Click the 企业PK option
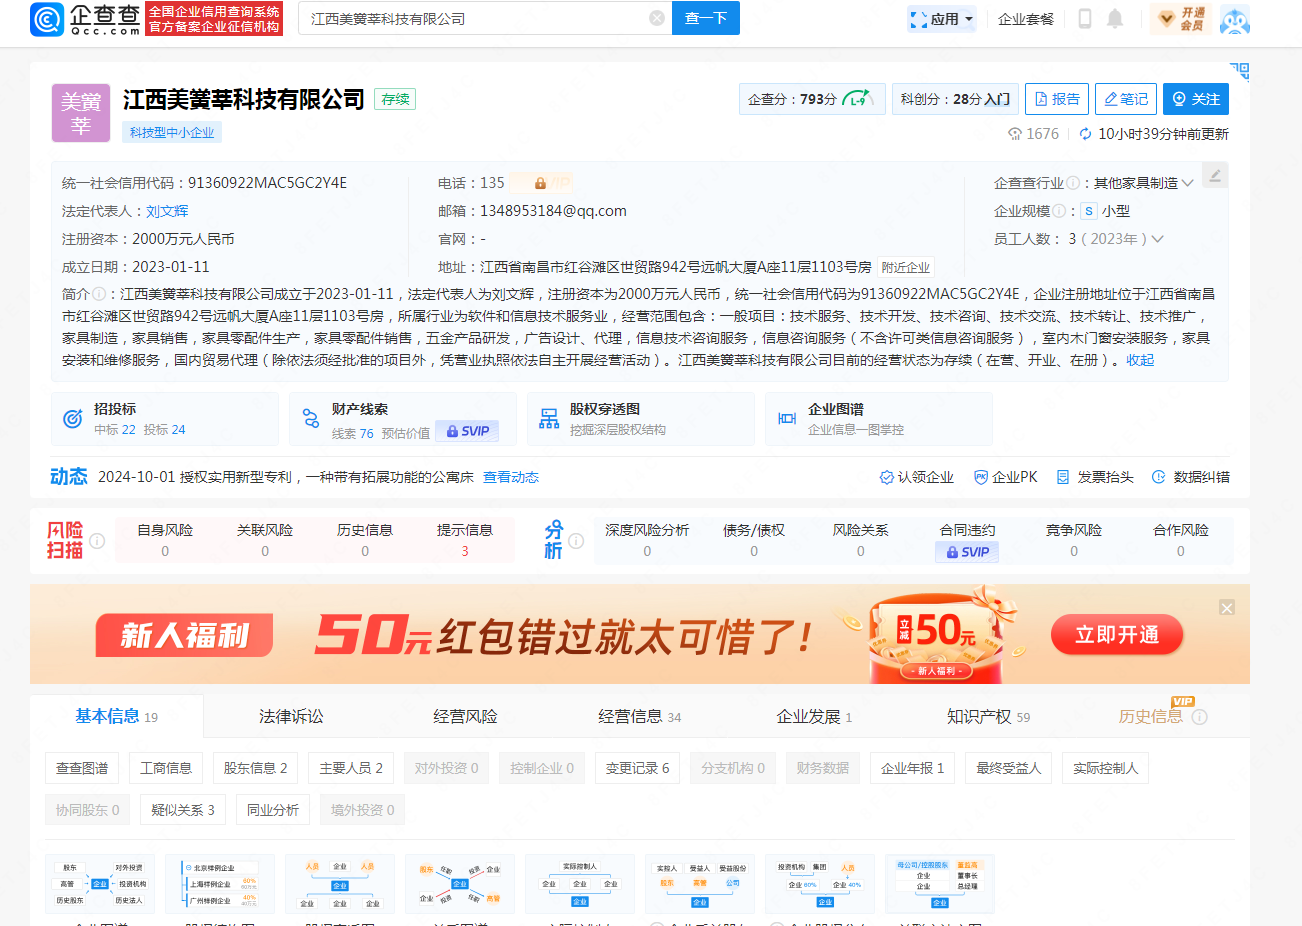The image size is (1302, 926). coord(1005,478)
